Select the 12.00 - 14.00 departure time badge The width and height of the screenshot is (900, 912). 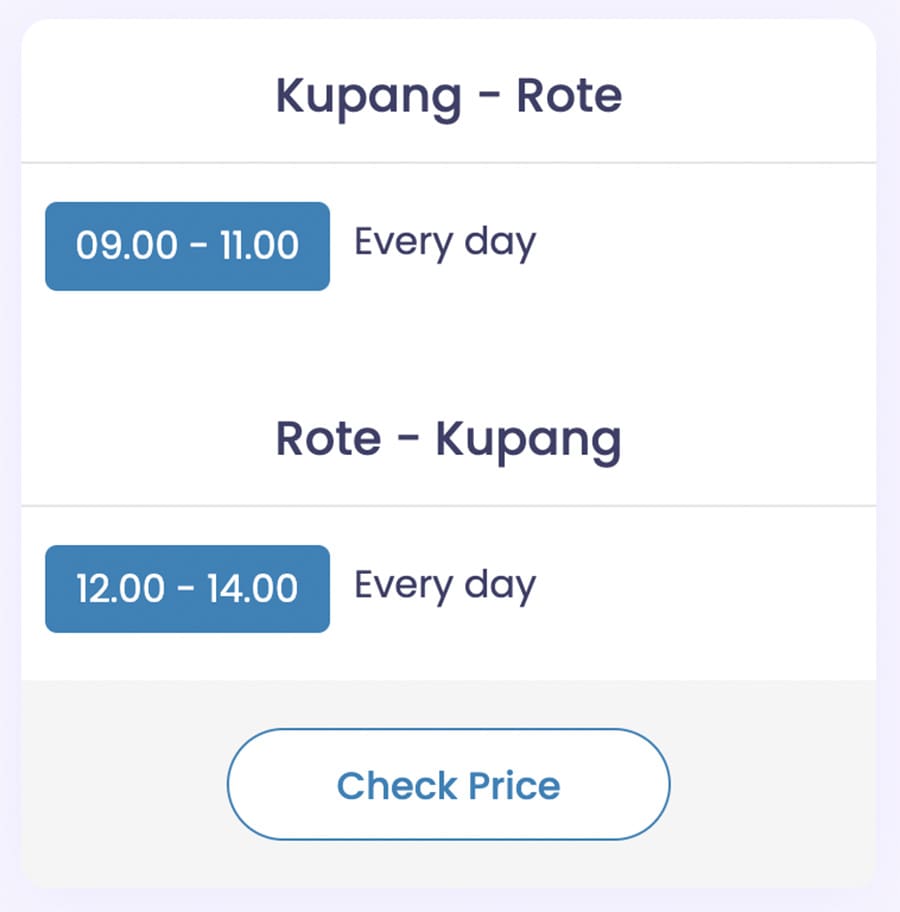coord(187,589)
